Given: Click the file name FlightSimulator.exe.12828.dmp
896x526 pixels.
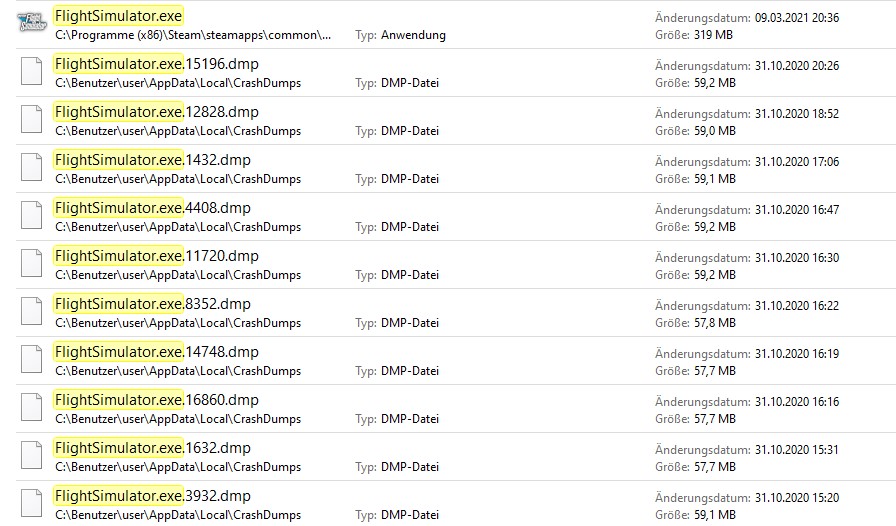Looking at the screenshot, I should [157, 112].
